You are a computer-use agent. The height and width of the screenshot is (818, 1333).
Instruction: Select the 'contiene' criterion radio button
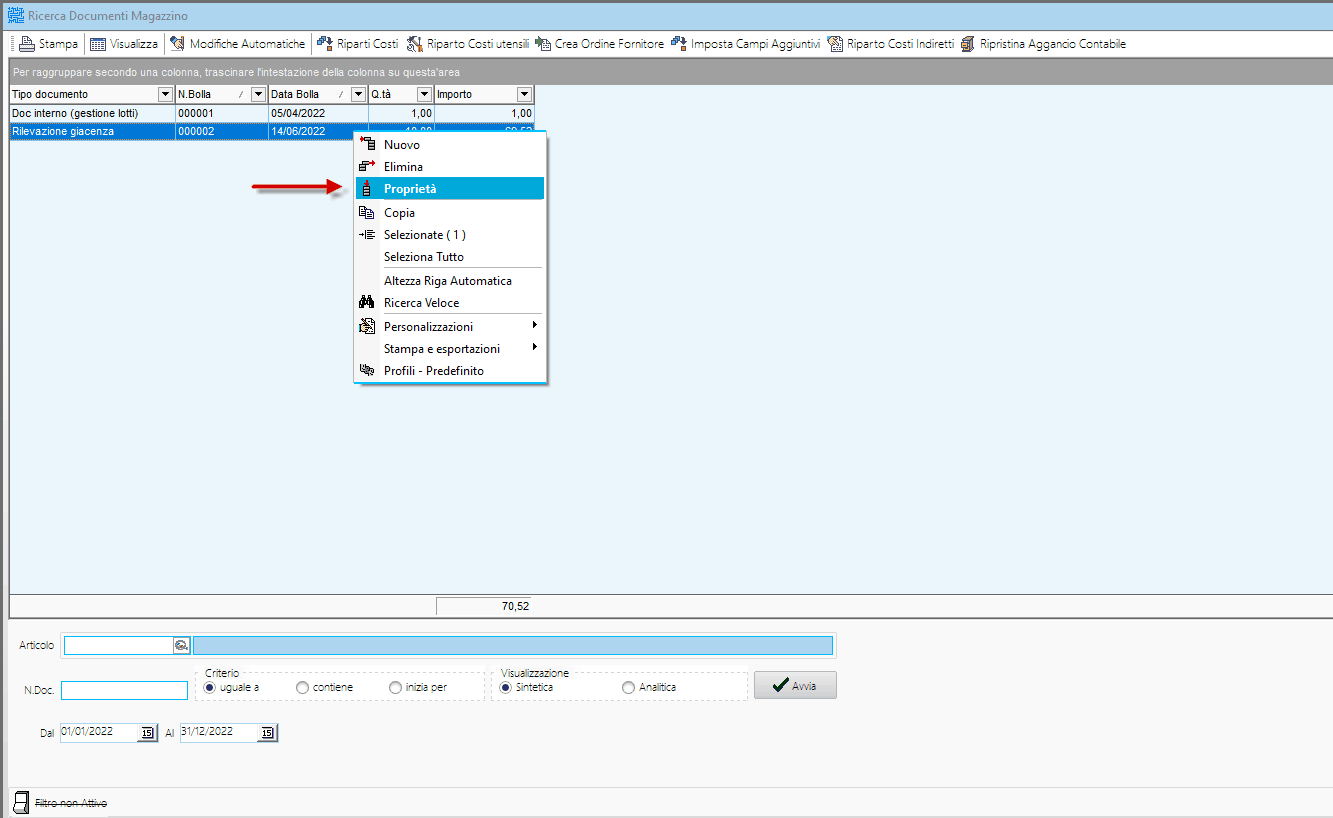pos(302,688)
